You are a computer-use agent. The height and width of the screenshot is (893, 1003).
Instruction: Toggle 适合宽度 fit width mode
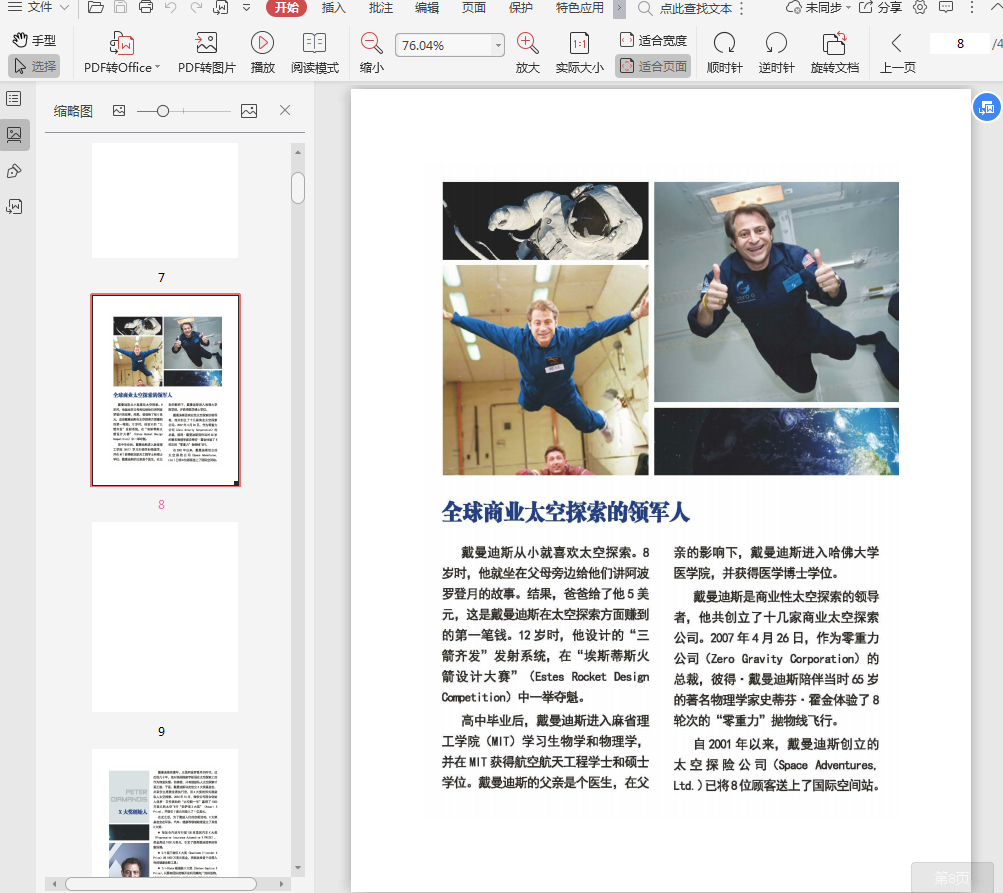click(653, 41)
